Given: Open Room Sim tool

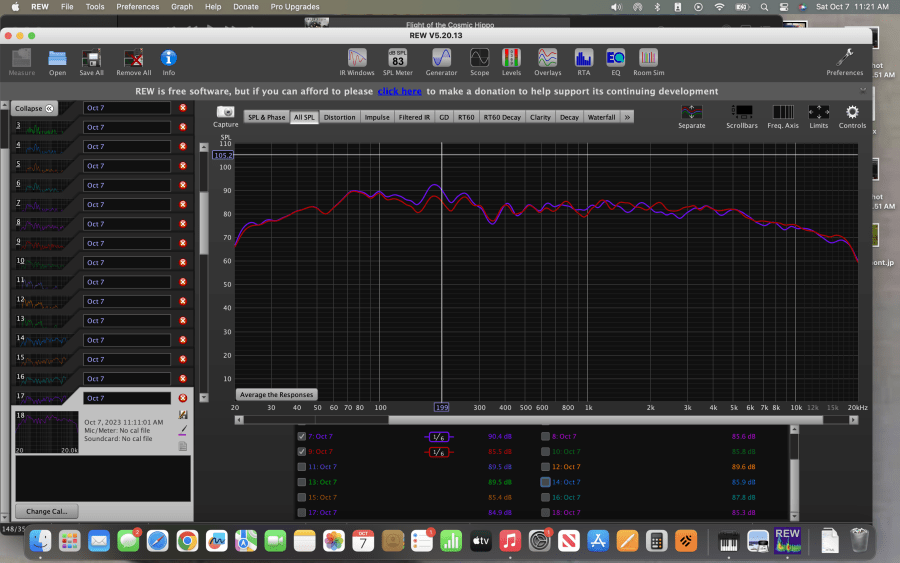Looking at the screenshot, I should [x=649, y=62].
